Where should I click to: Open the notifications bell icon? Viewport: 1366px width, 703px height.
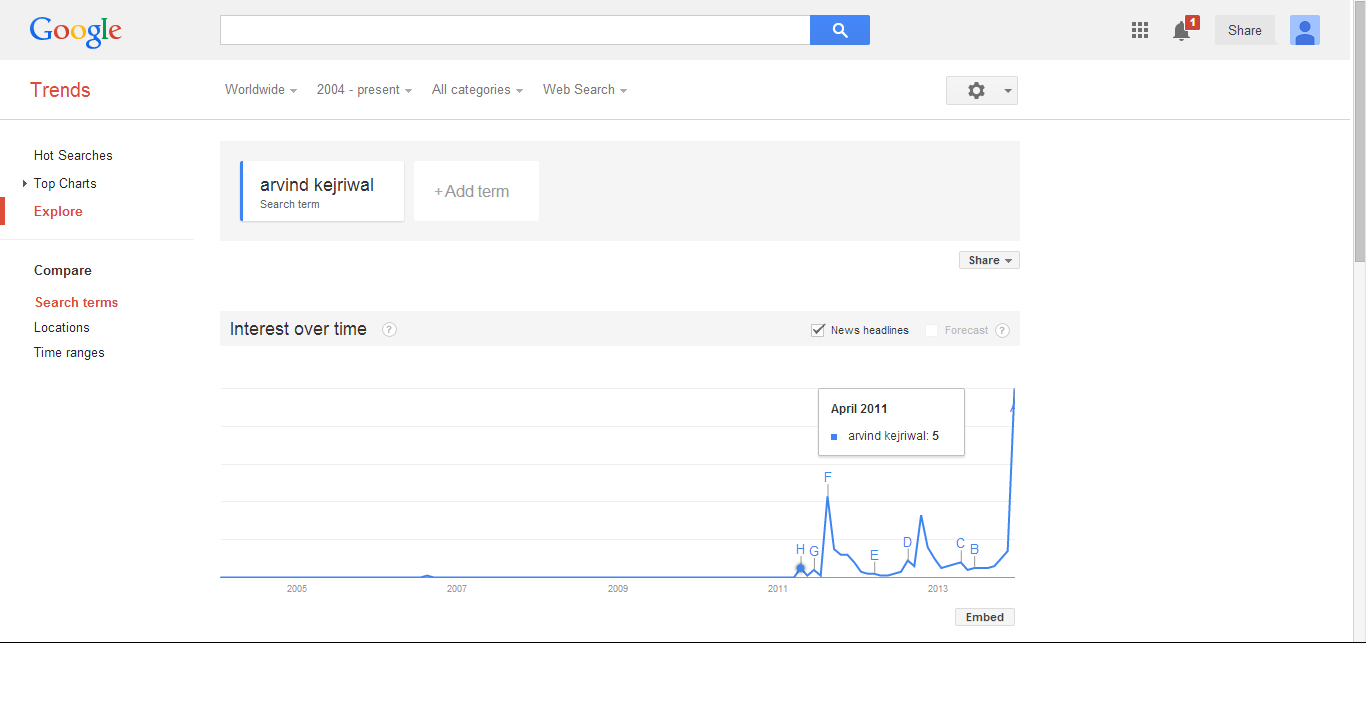(x=1182, y=31)
